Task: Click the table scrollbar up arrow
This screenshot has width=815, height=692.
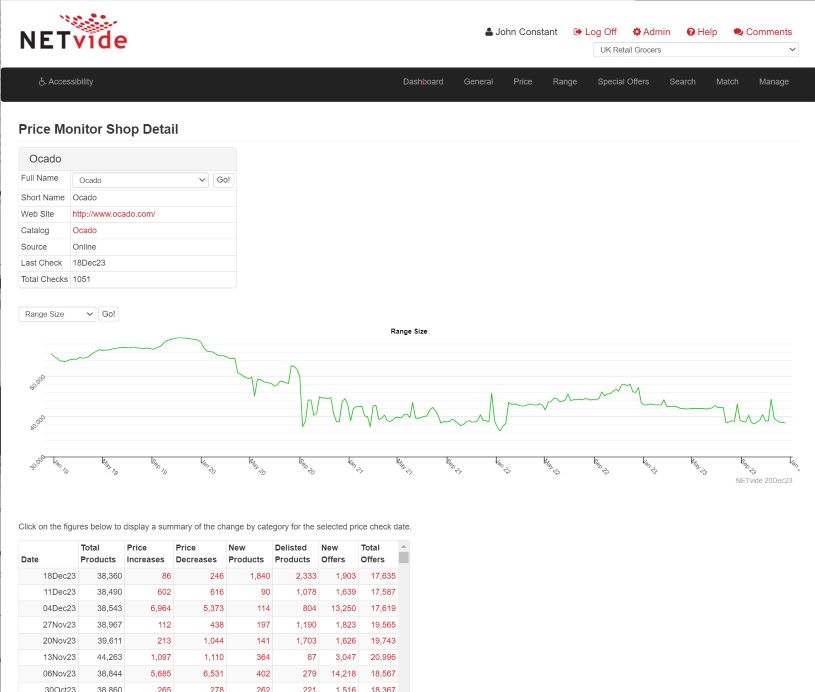Action: pos(403,546)
